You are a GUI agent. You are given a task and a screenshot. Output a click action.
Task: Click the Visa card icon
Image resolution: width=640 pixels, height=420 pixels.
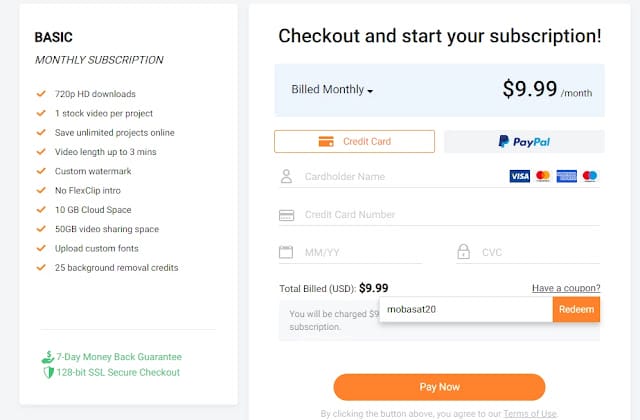[x=519, y=176]
